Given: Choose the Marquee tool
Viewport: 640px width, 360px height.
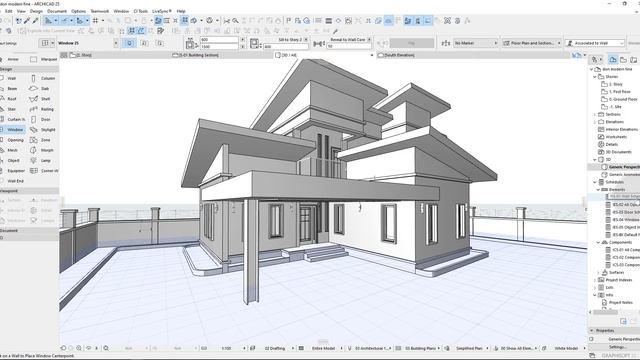Looking at the screenshot, I should click(43, 59).
